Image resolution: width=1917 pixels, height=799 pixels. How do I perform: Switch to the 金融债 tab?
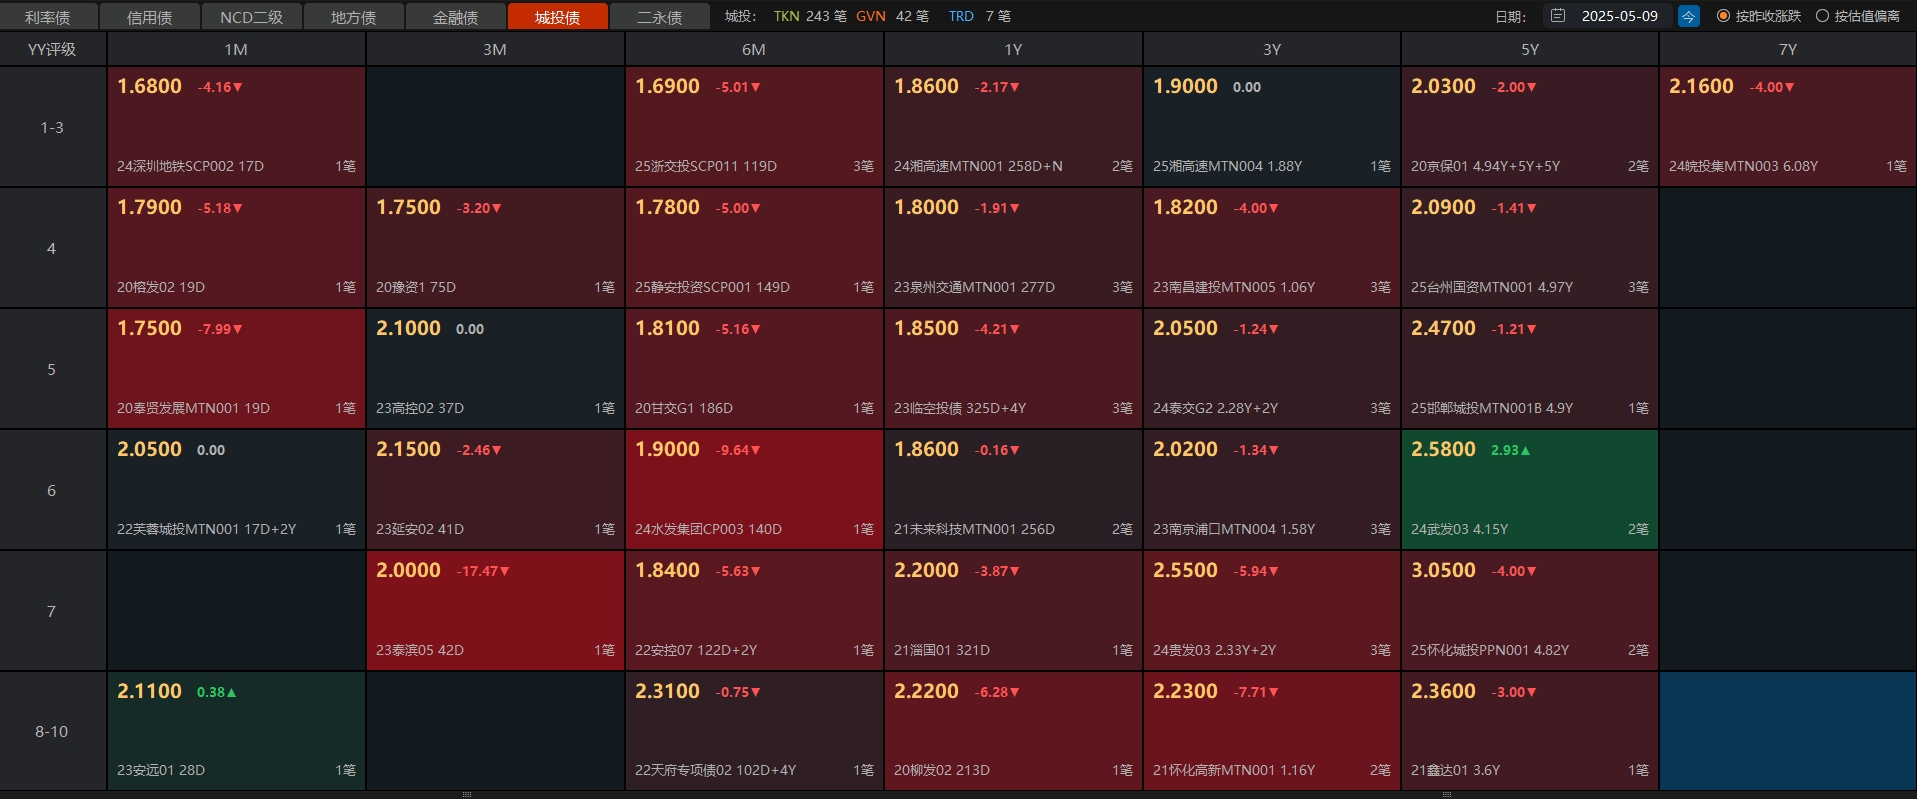pyautogui.click(x=455, y=17)
